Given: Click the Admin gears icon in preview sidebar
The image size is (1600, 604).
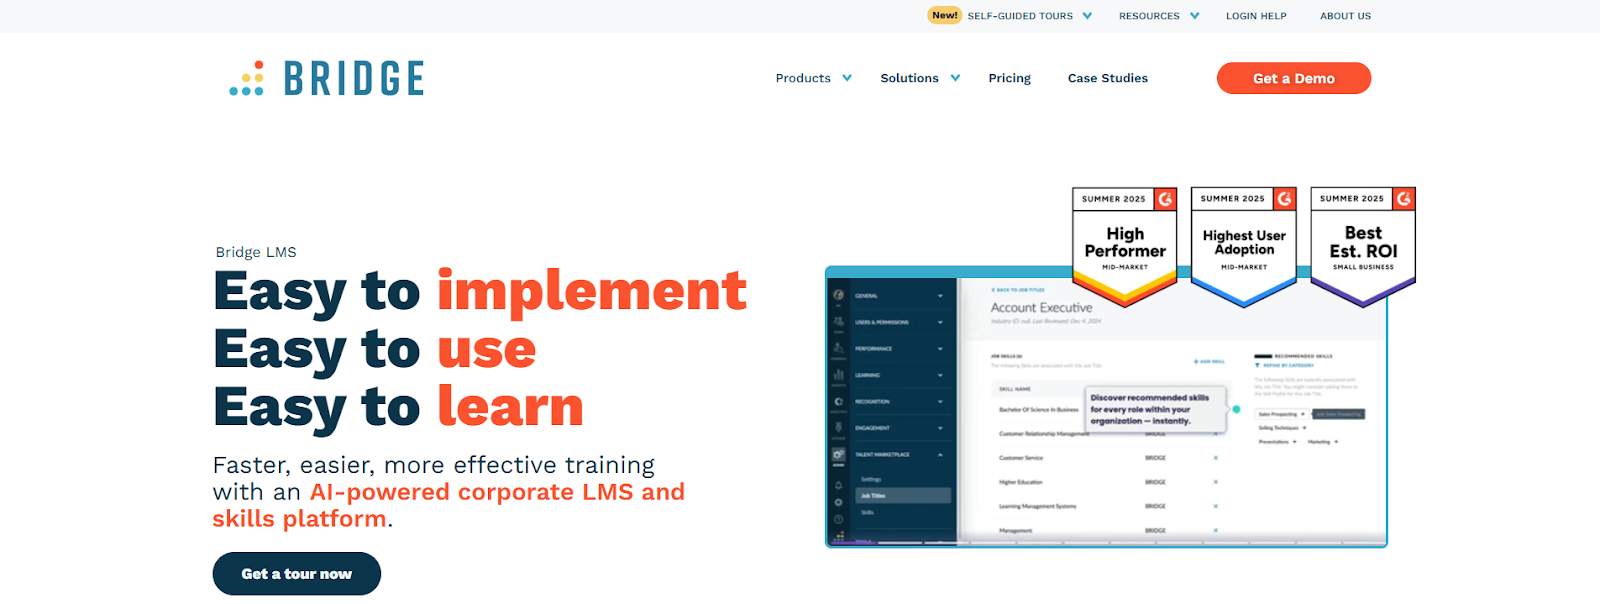Looking at the screenshot, I should 838,454.
